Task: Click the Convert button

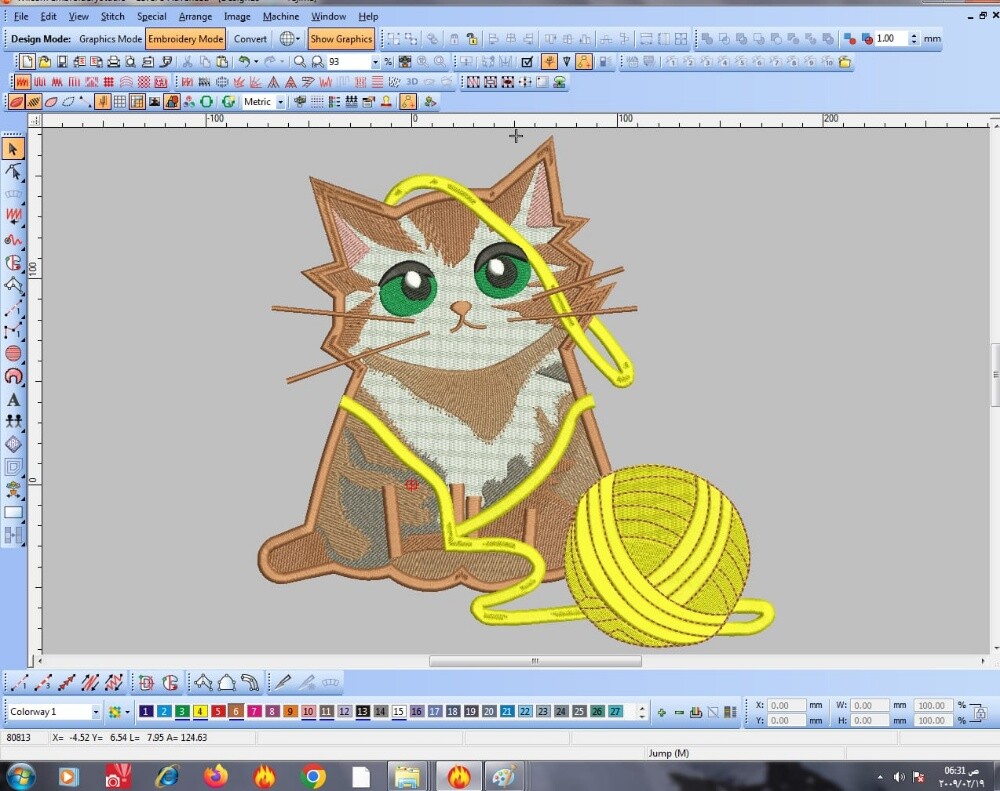Action: click(x=250, y=39)
